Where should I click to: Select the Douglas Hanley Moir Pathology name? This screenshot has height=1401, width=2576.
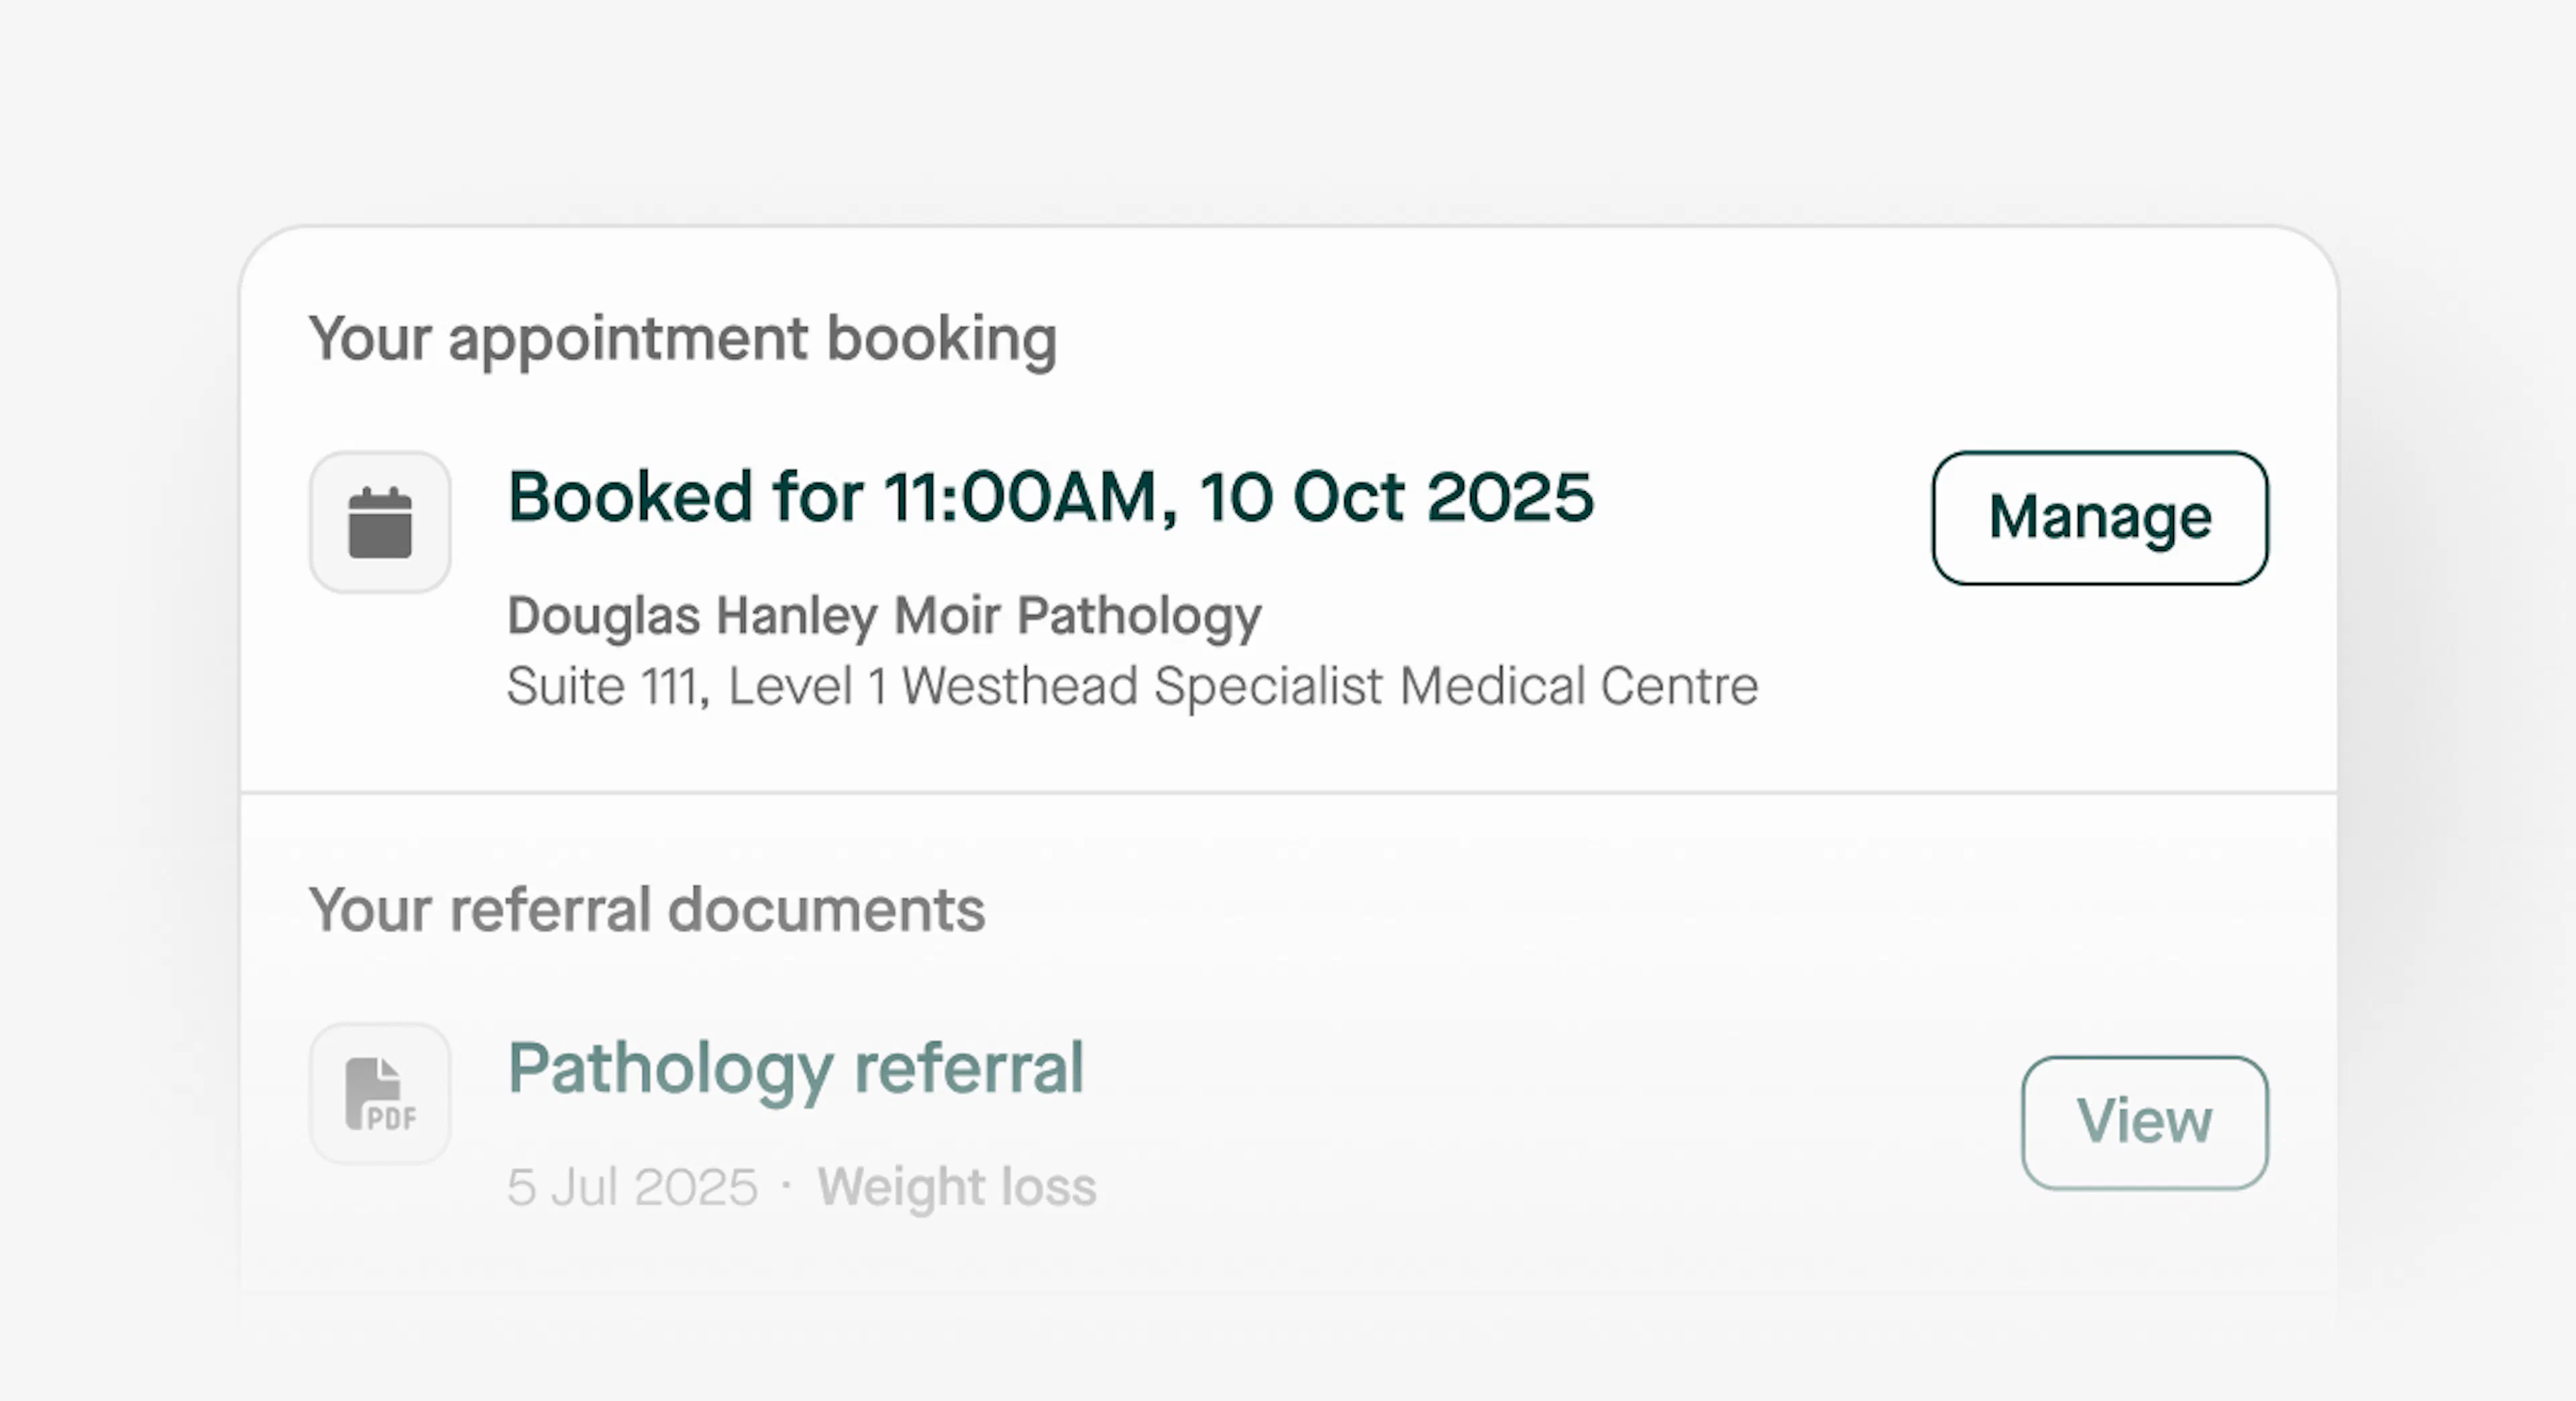[884, 615]
